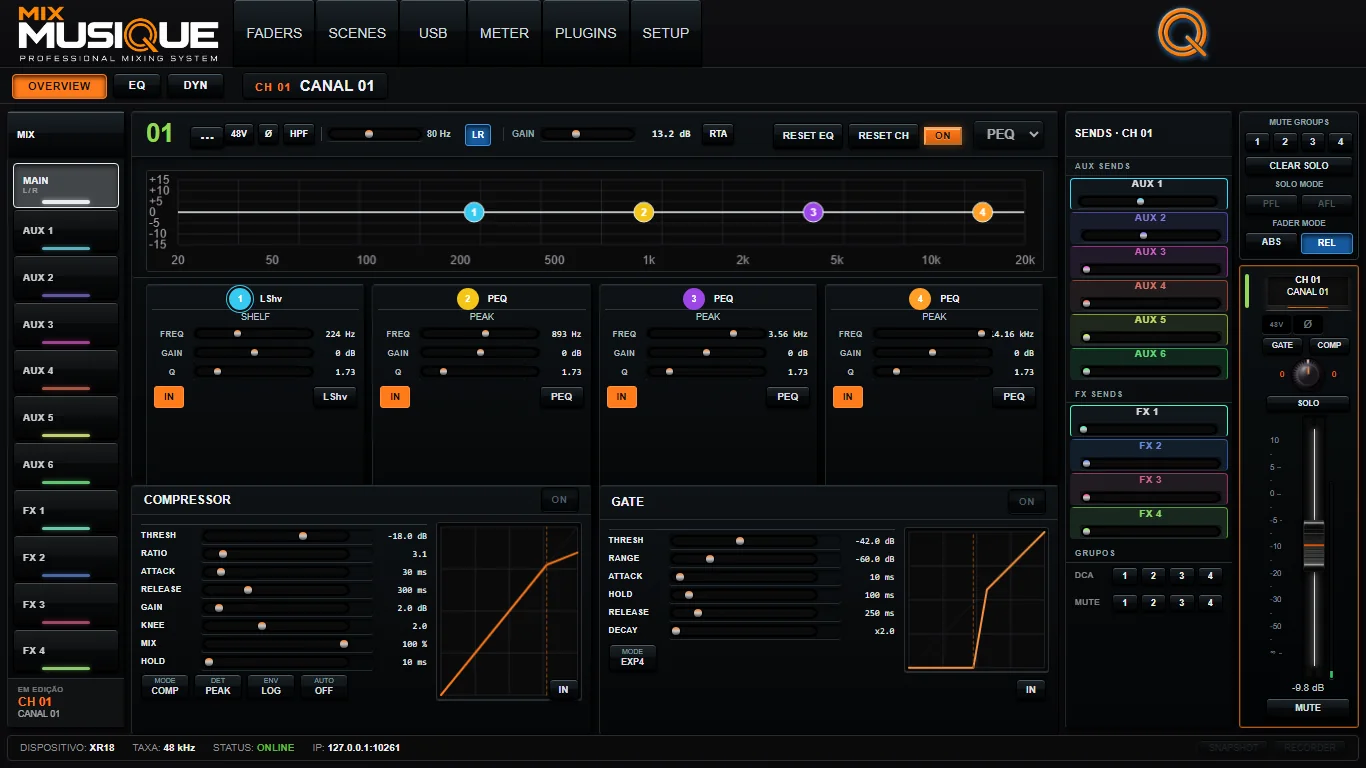Click the compressor curve graph
The image size is (1366, 768).
(509, 610)
